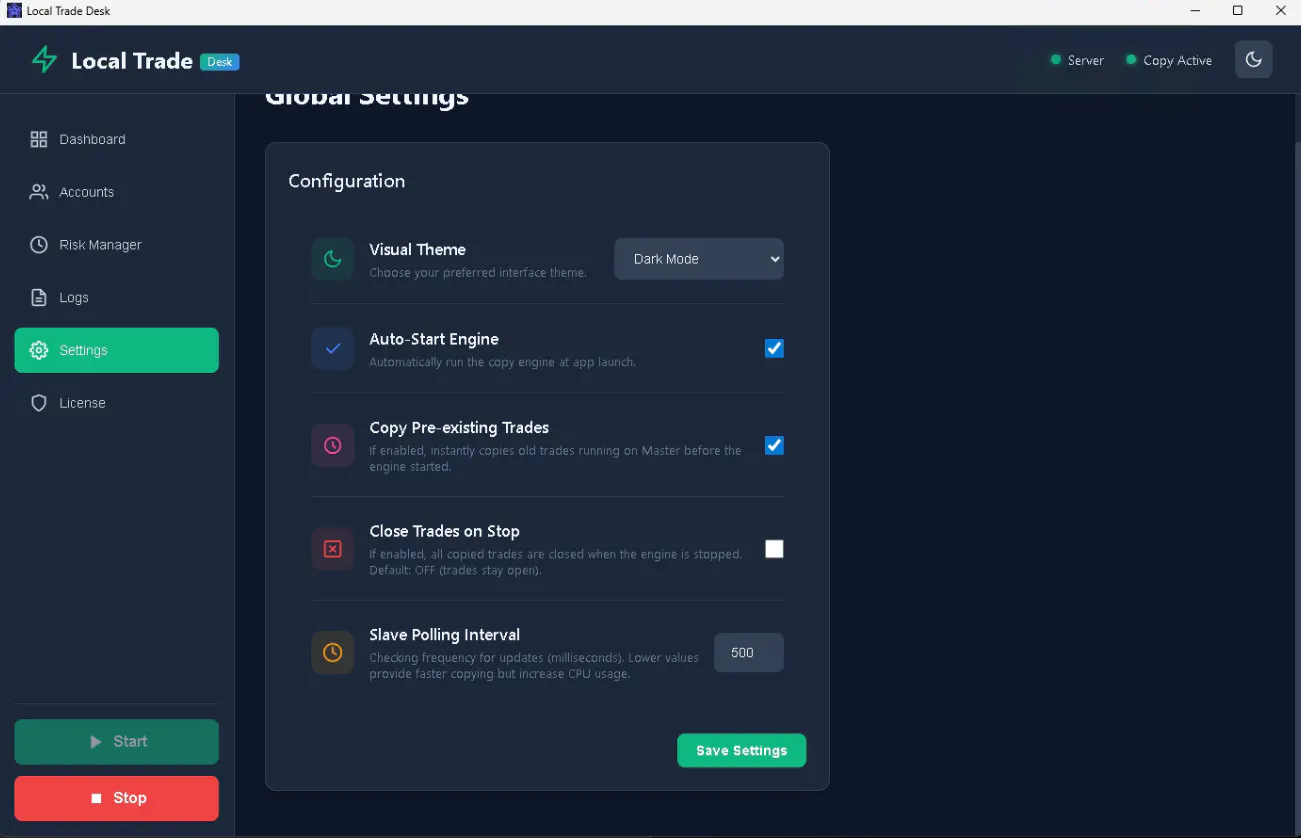Uncheck Copy Pre-existing Trades checkbox
Viewport: 1301px width, 838px height.
tap(774, 445)
